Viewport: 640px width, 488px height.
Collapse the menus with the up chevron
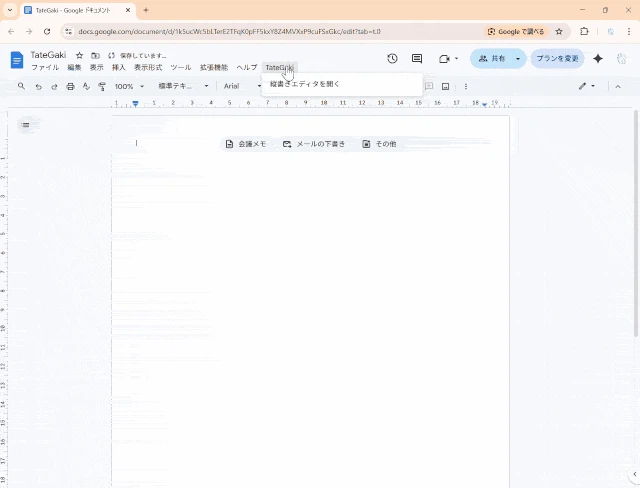pyautogui.click(x=618, y=87)
